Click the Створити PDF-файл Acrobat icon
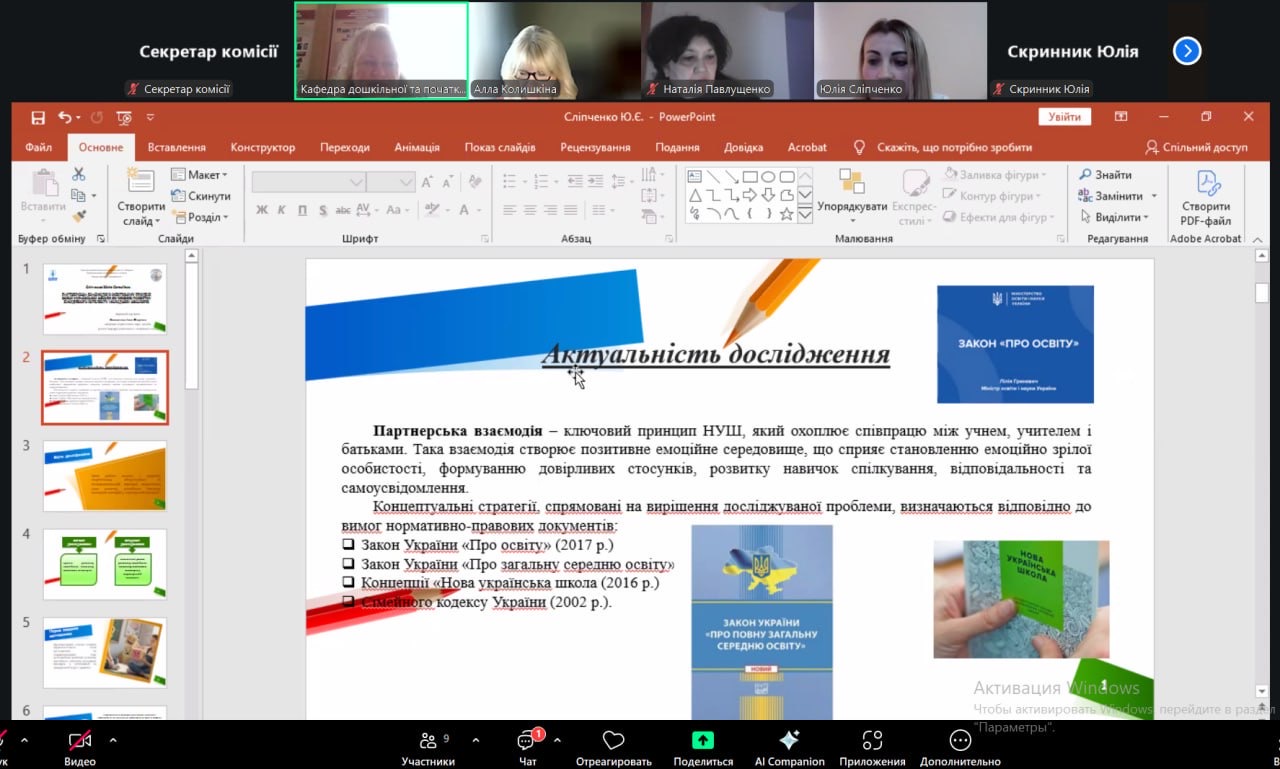1280x769 pixels. click(x=1205, y=198)
